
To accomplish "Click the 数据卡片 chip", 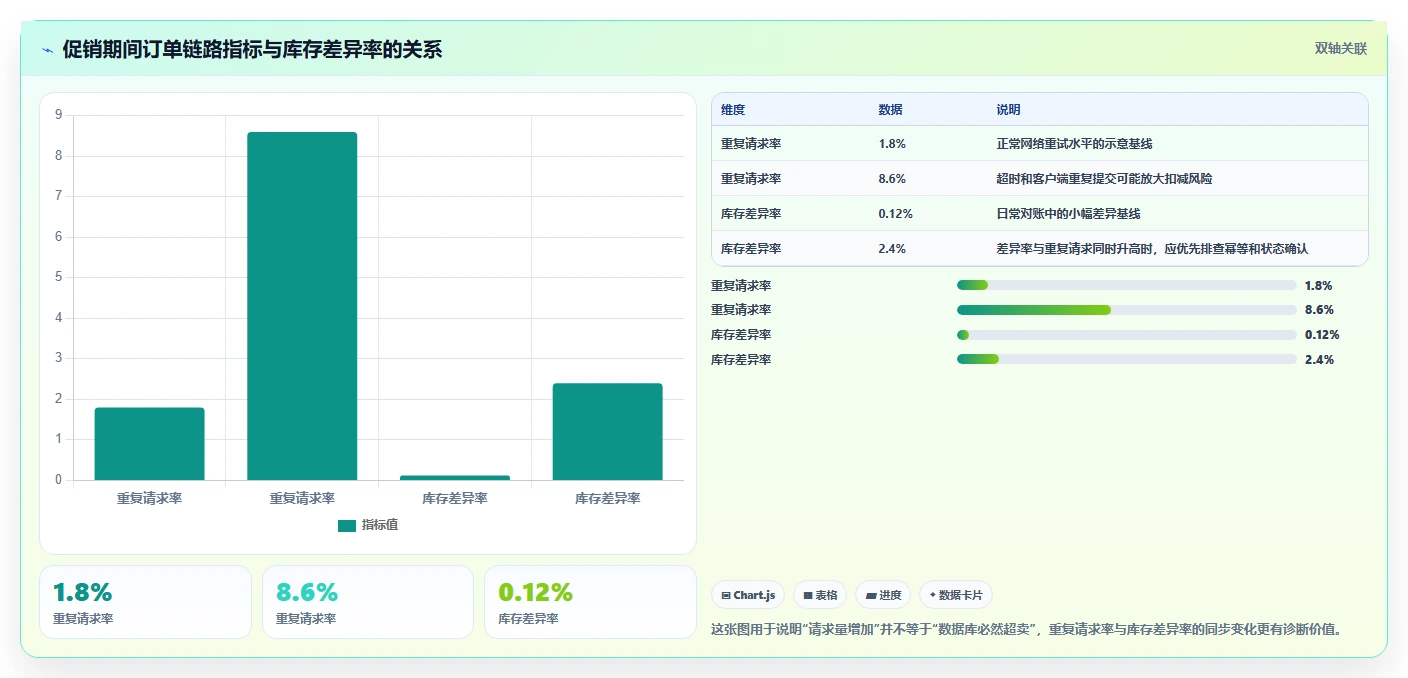I will pos(956,595).
